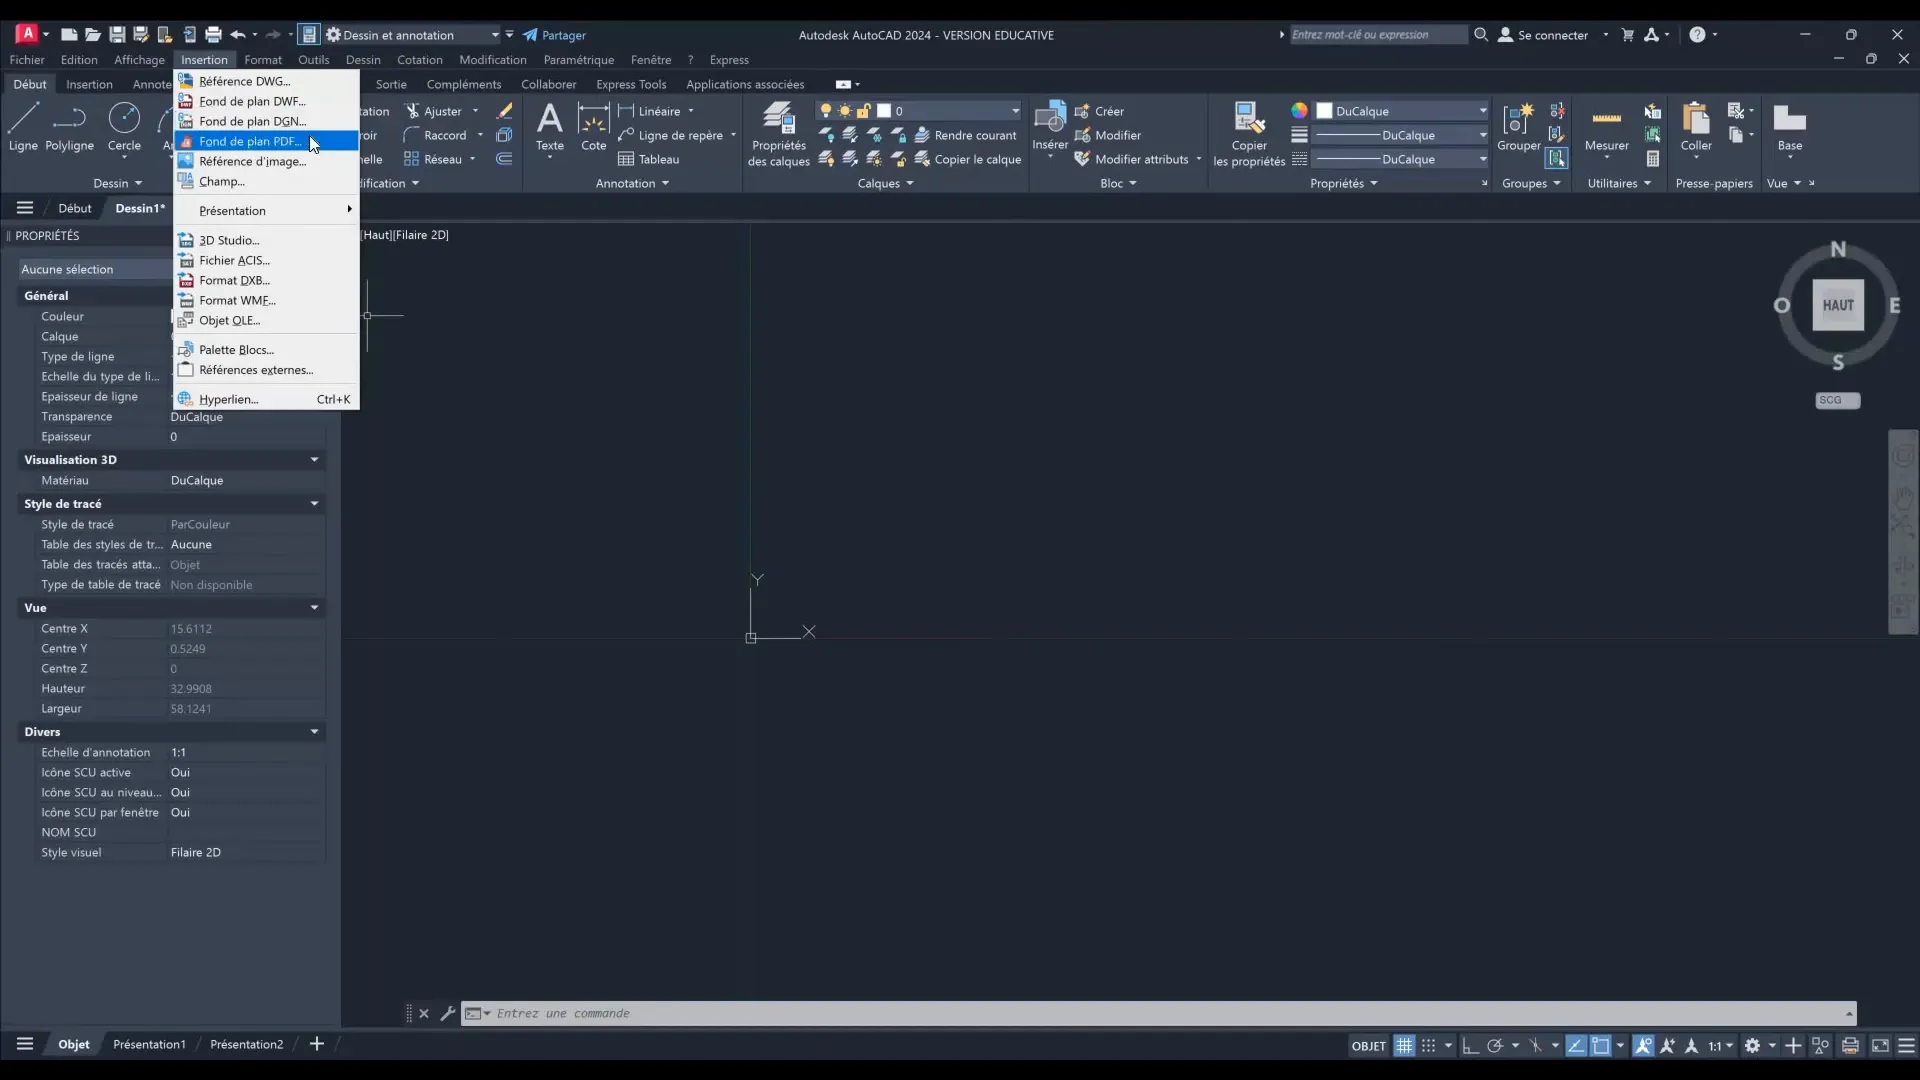Viewport: 1920px width, 1080px height.
Task: Select the Ligne drawing tool
Action: (x=23, y=127)
